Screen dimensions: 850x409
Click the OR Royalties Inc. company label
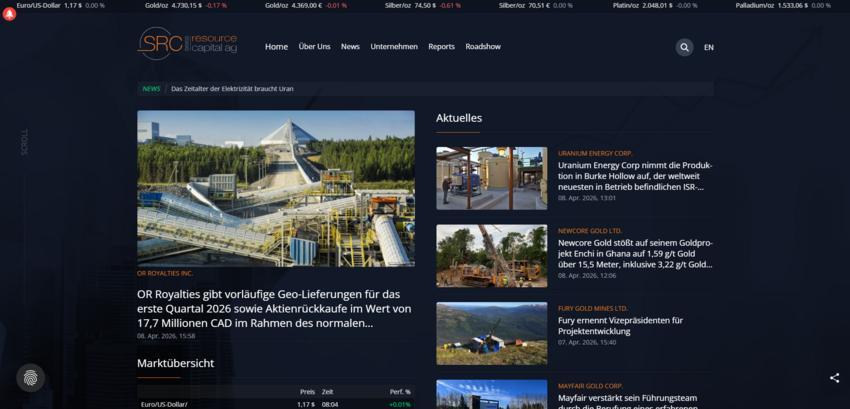click(x=165, y=273)
